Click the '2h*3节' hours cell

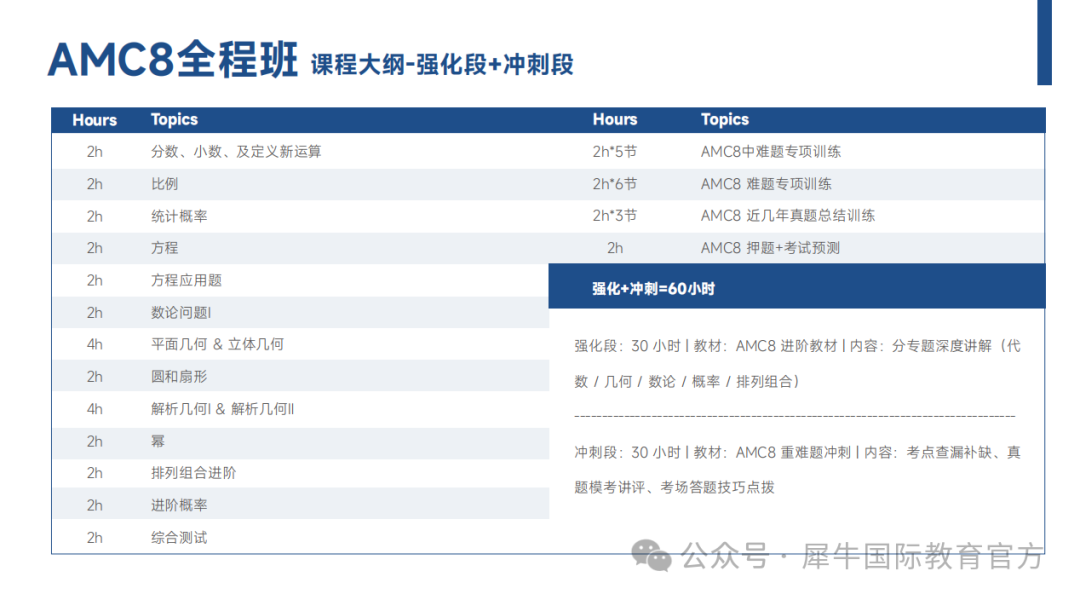(614, 216)
